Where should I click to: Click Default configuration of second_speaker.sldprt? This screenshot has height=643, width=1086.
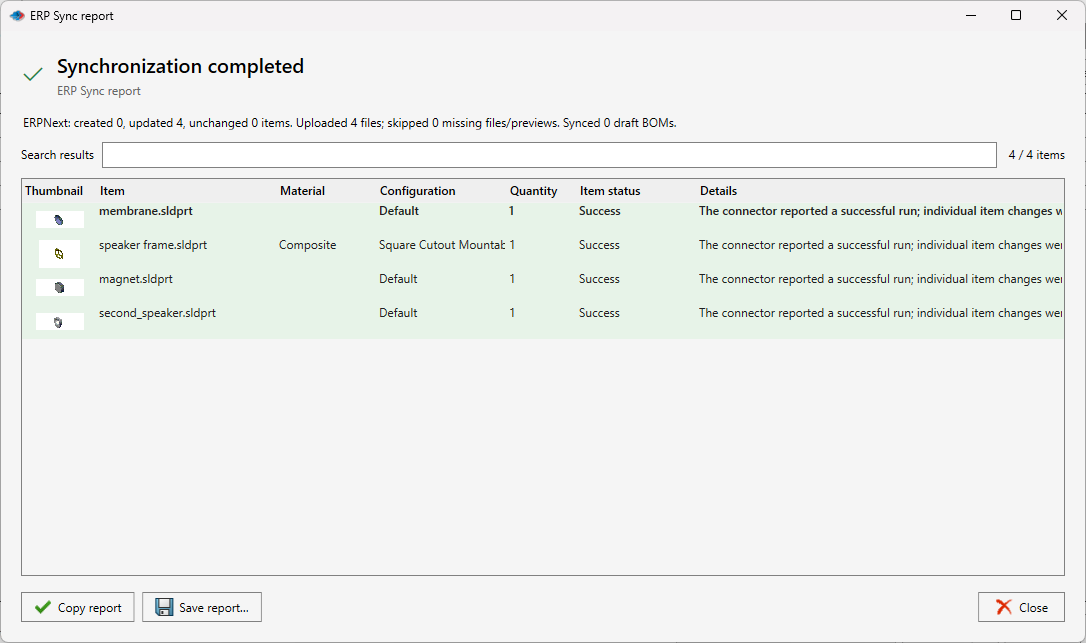(x=398, y=312)
